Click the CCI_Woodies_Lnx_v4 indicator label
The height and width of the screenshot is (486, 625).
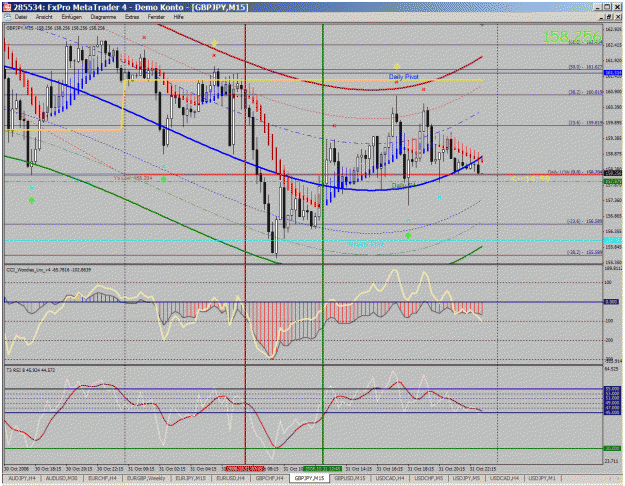point(49,270)
